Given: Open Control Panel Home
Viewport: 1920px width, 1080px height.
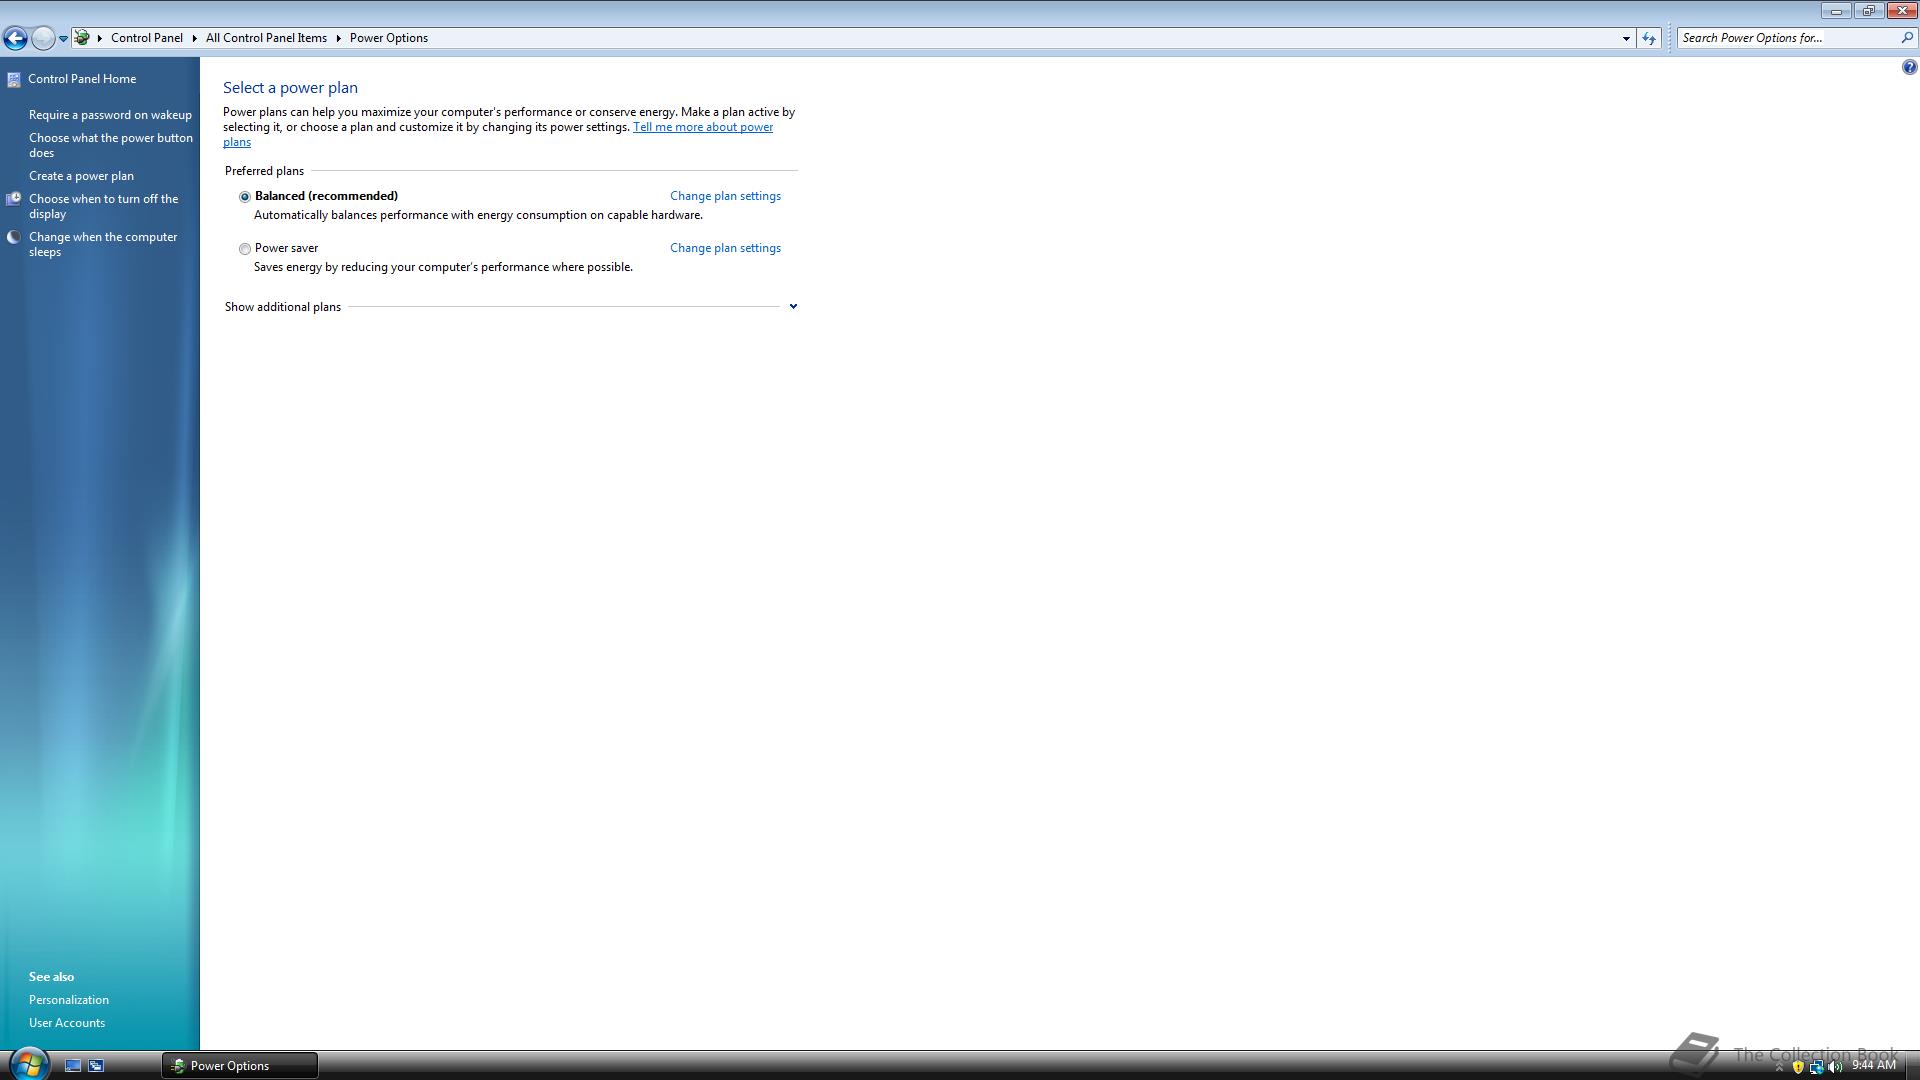Looking at the screenshot, I should point(82,79).
